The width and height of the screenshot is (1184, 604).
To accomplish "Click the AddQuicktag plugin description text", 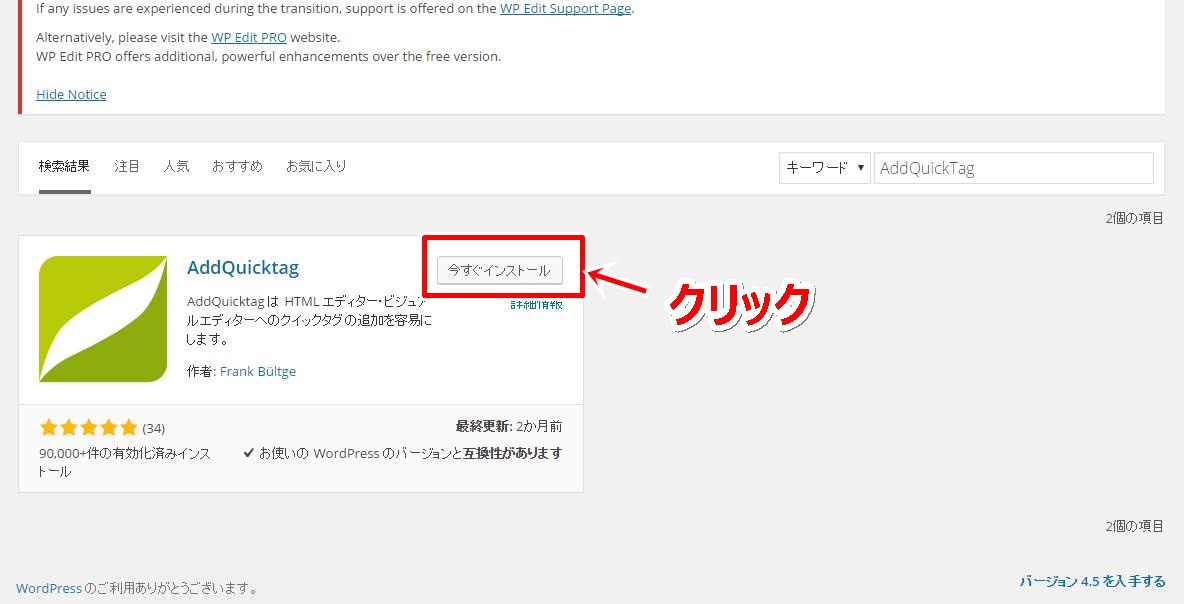I will point(310,320).
